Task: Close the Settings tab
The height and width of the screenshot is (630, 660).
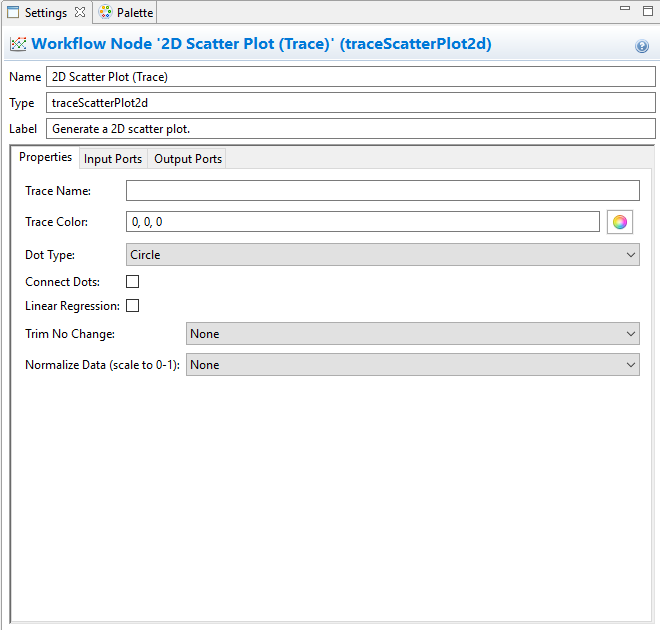Action: [80, 12]
